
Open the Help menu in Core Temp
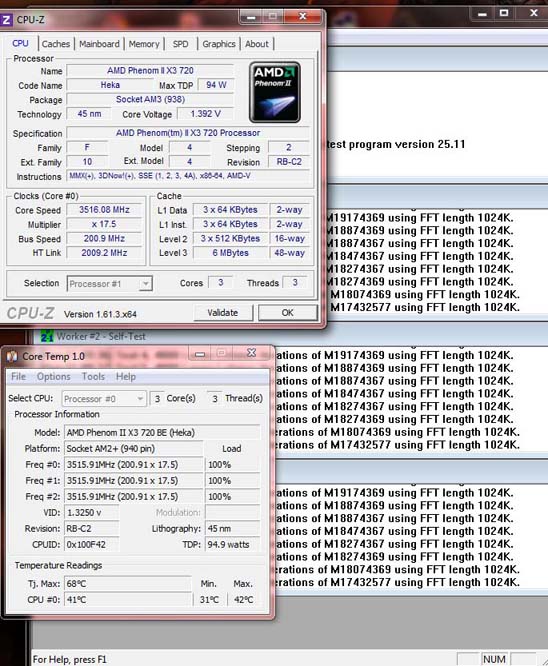point(126,376)
